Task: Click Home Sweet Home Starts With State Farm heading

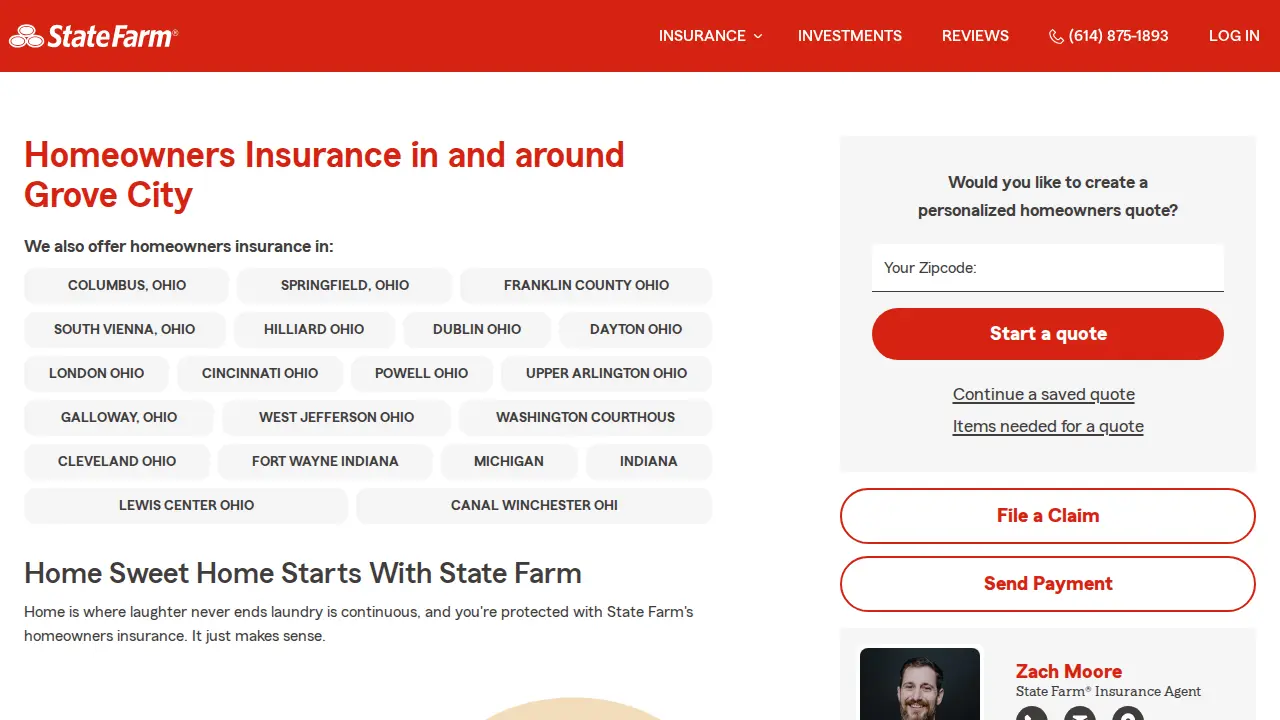Action: click(x=303, y=573)
